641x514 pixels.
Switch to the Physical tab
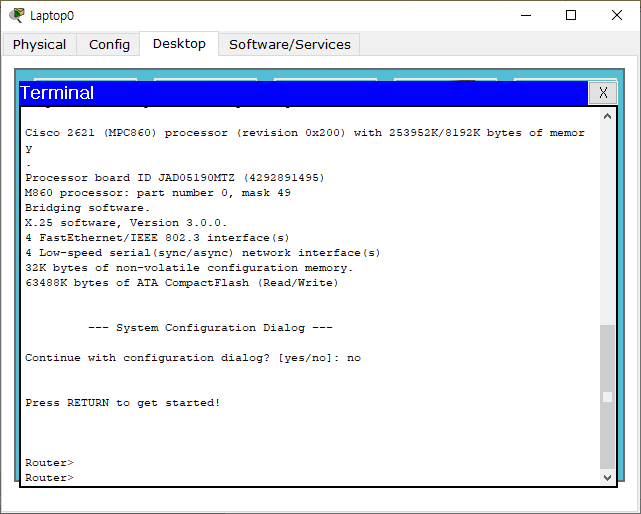coord(39,44)
